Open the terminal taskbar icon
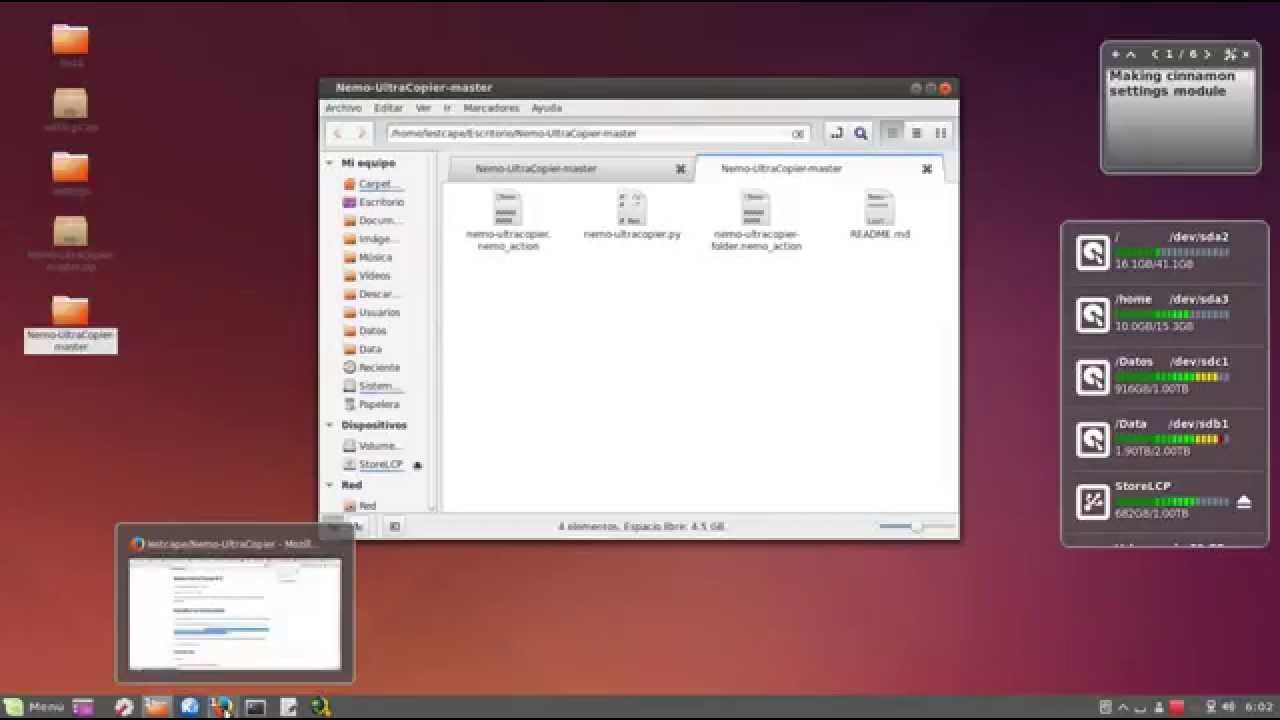 pyautogui.click(x=256, y=706)
